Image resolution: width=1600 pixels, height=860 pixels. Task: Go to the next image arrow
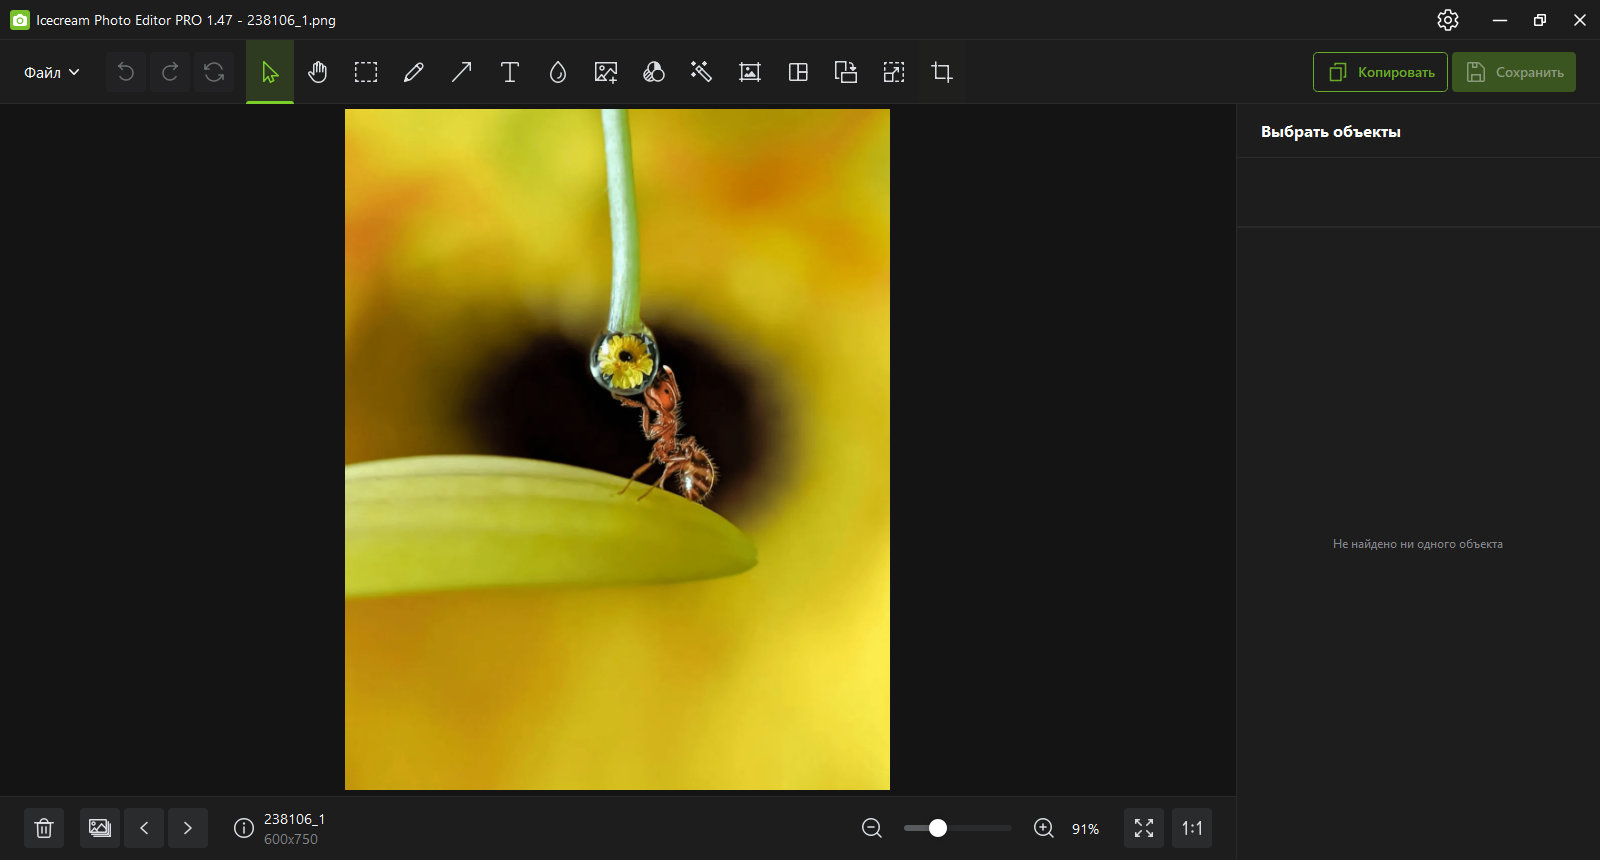[188, 828]
